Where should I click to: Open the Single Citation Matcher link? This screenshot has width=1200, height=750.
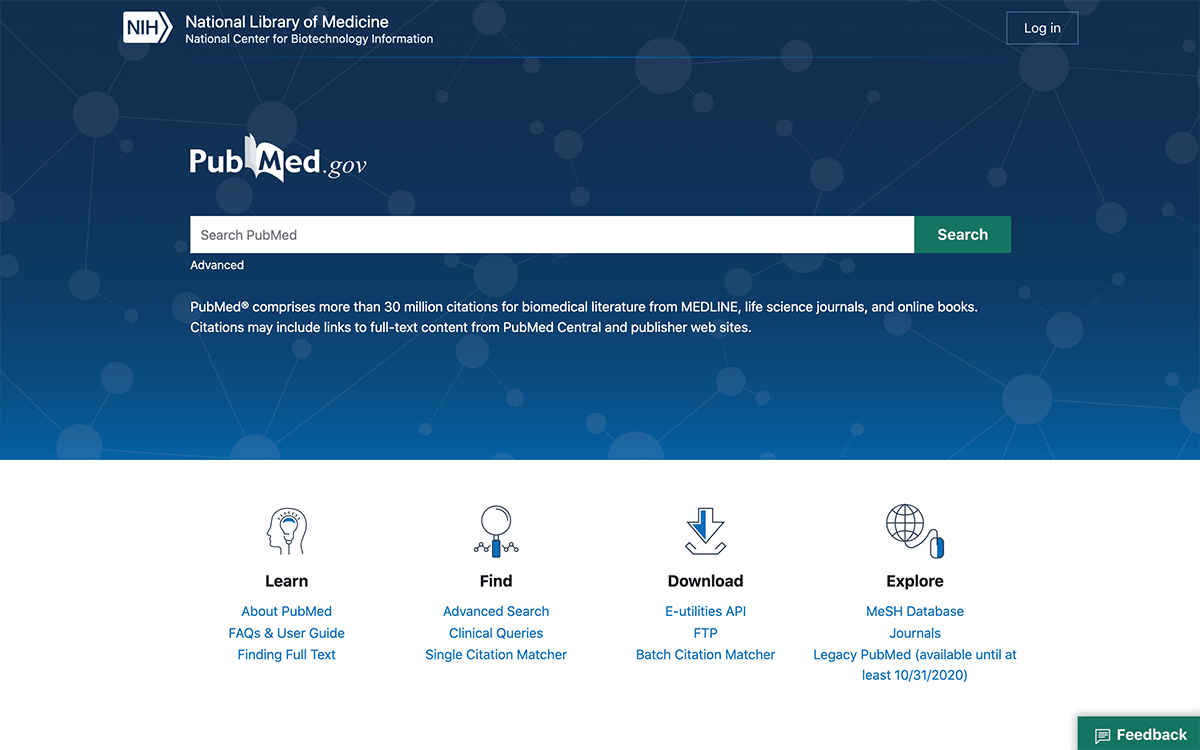click(496, 655)
